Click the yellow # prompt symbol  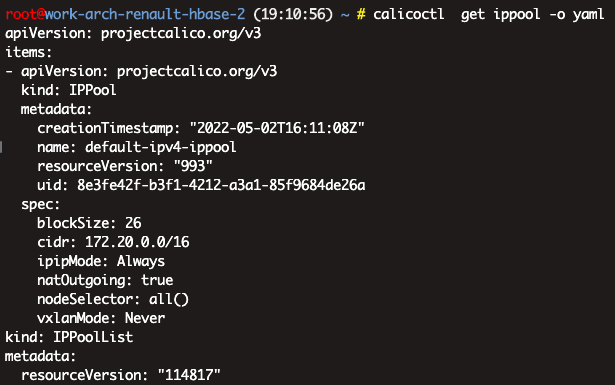tap(361, 15)
